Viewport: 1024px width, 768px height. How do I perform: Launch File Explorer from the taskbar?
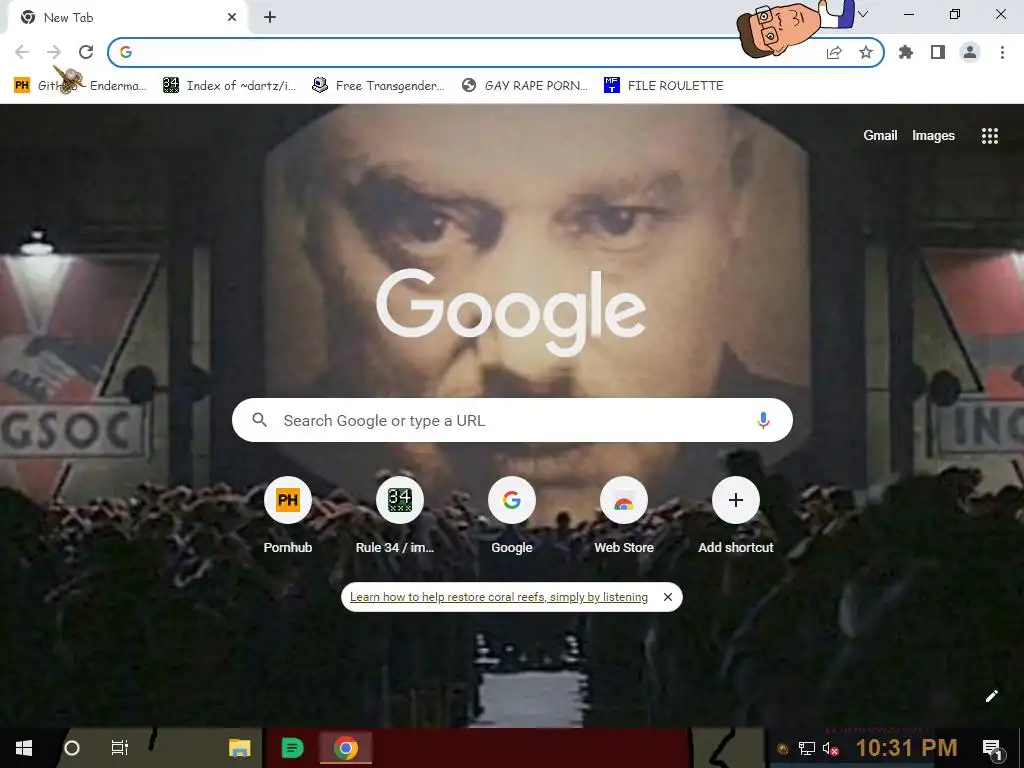(240, 748)
